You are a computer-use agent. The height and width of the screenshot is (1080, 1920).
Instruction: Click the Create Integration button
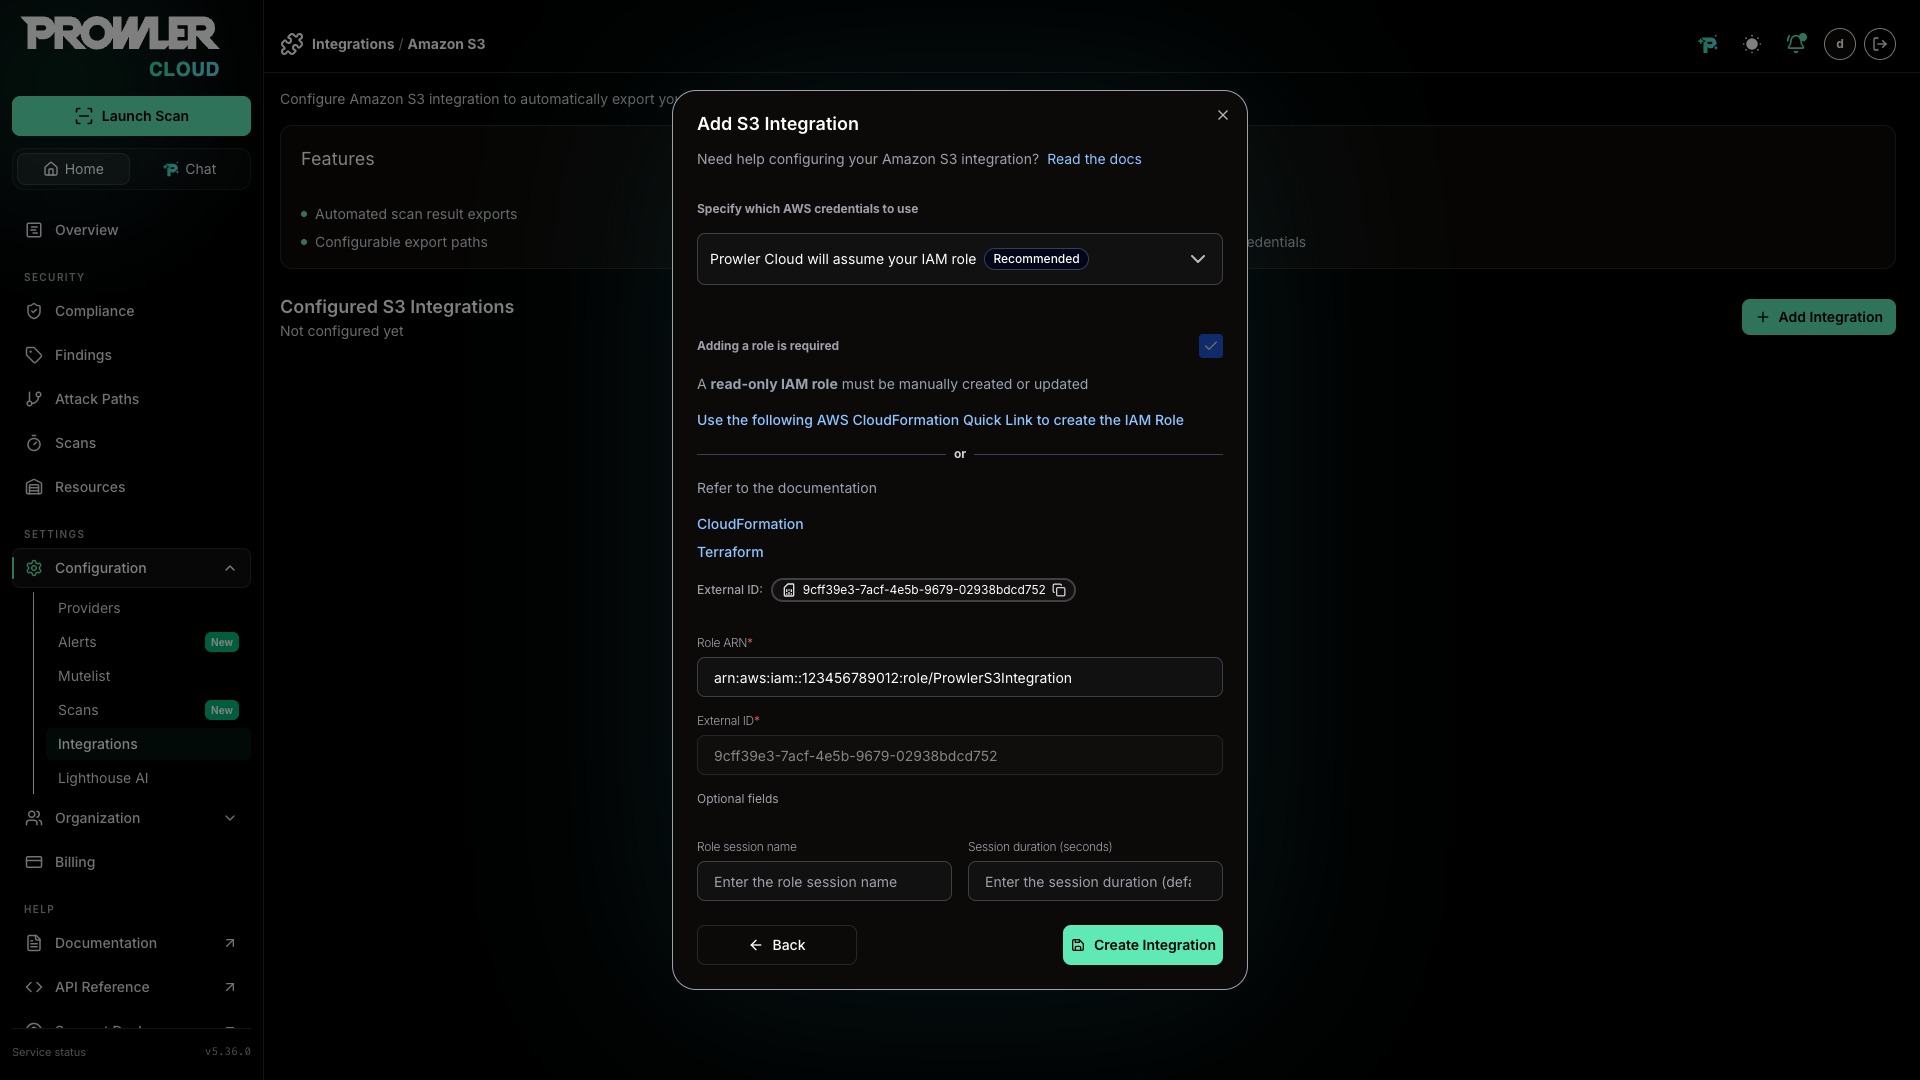[x=1143, y=945]
